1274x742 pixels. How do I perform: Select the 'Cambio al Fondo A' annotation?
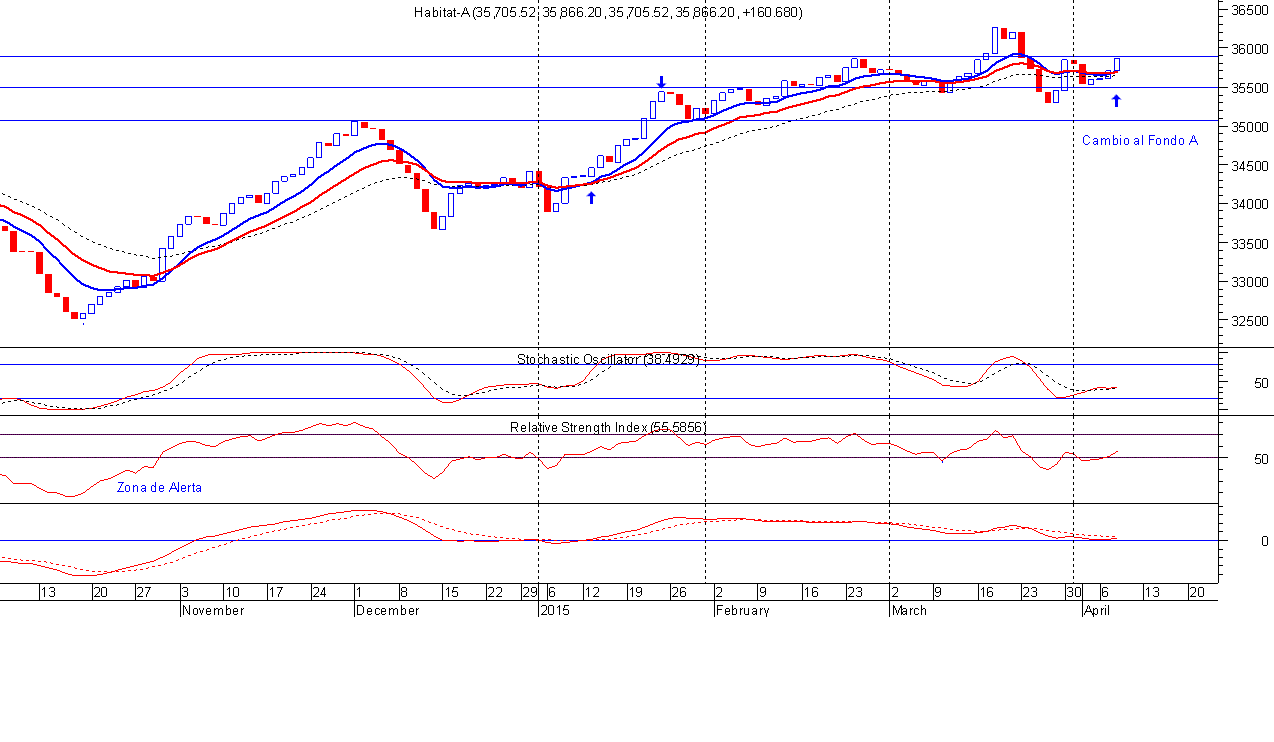click(1139, 141)
